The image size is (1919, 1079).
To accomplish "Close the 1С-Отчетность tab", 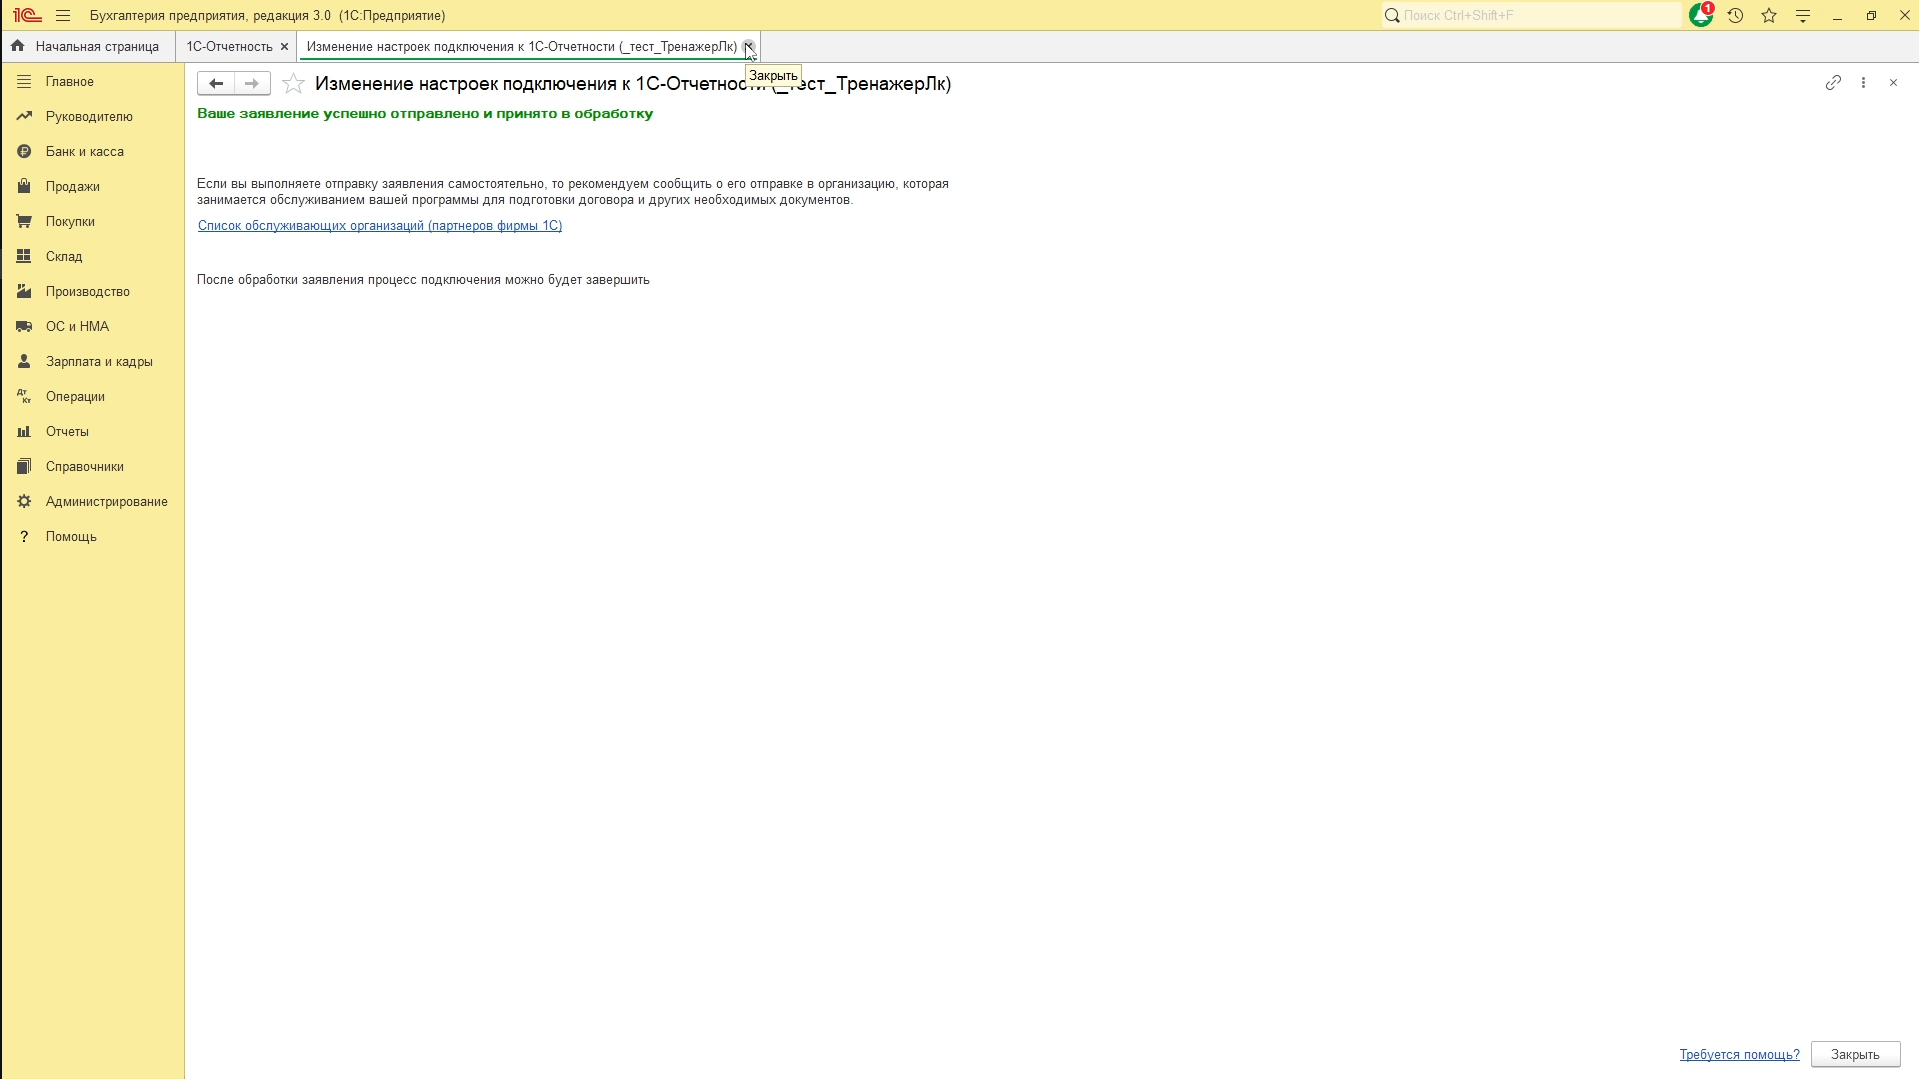I will pos(284,47).
